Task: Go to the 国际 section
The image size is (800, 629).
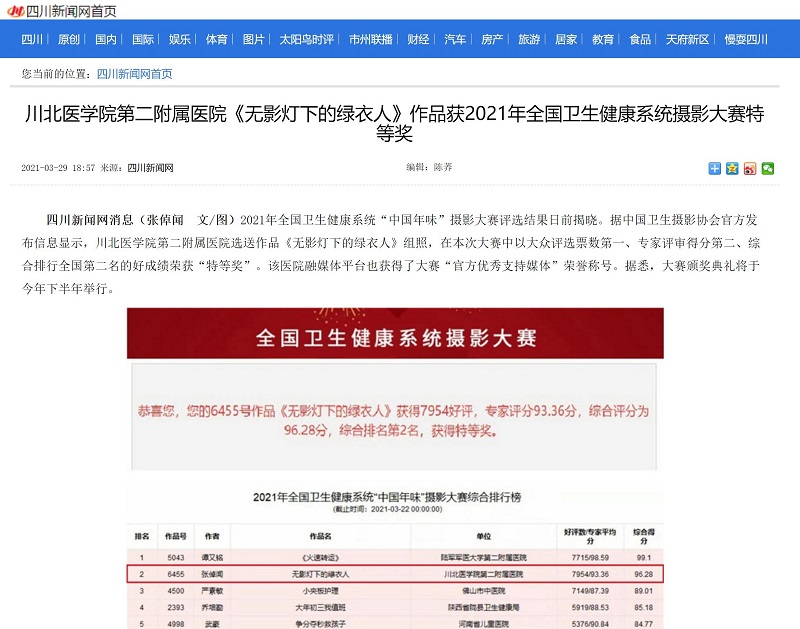Action: [x=143, y=40]
